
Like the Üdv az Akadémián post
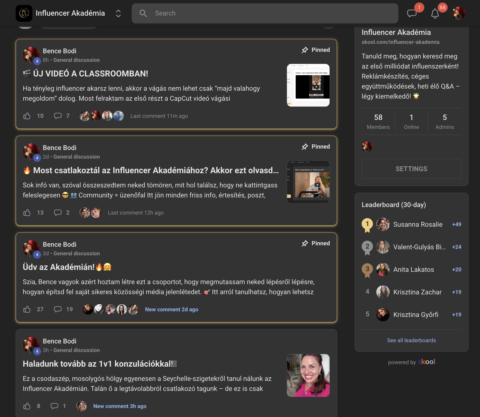coord(27,309)
